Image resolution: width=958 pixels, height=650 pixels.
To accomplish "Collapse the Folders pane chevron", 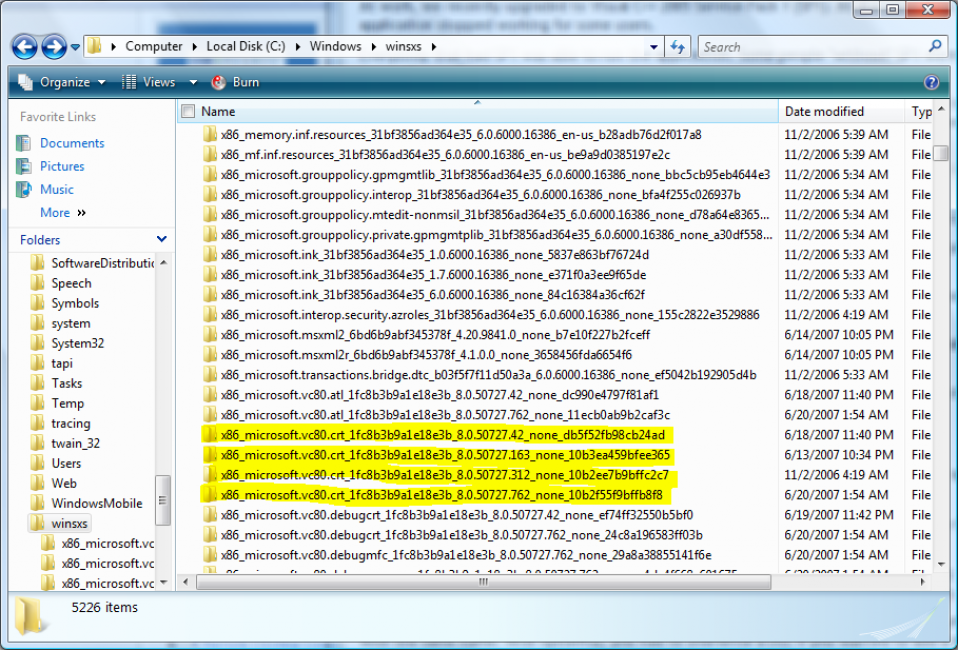I will click(161, 239).
